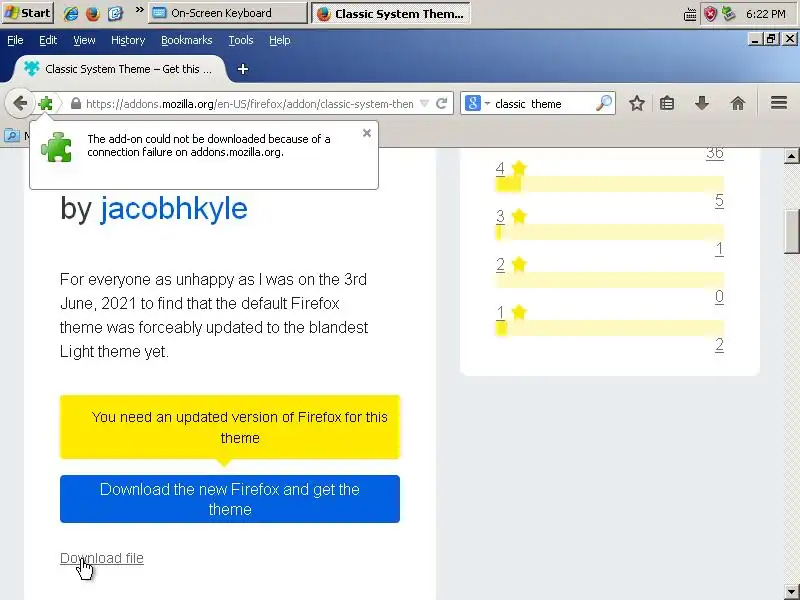
Task: Open the downloads arrow icon
Action: [702, 104]
